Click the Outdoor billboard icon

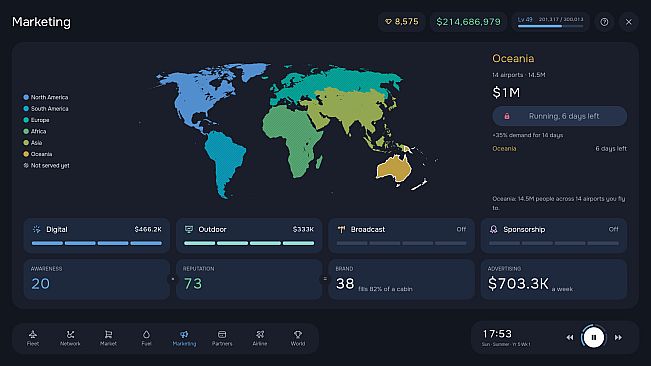click(x=189, y=229)
